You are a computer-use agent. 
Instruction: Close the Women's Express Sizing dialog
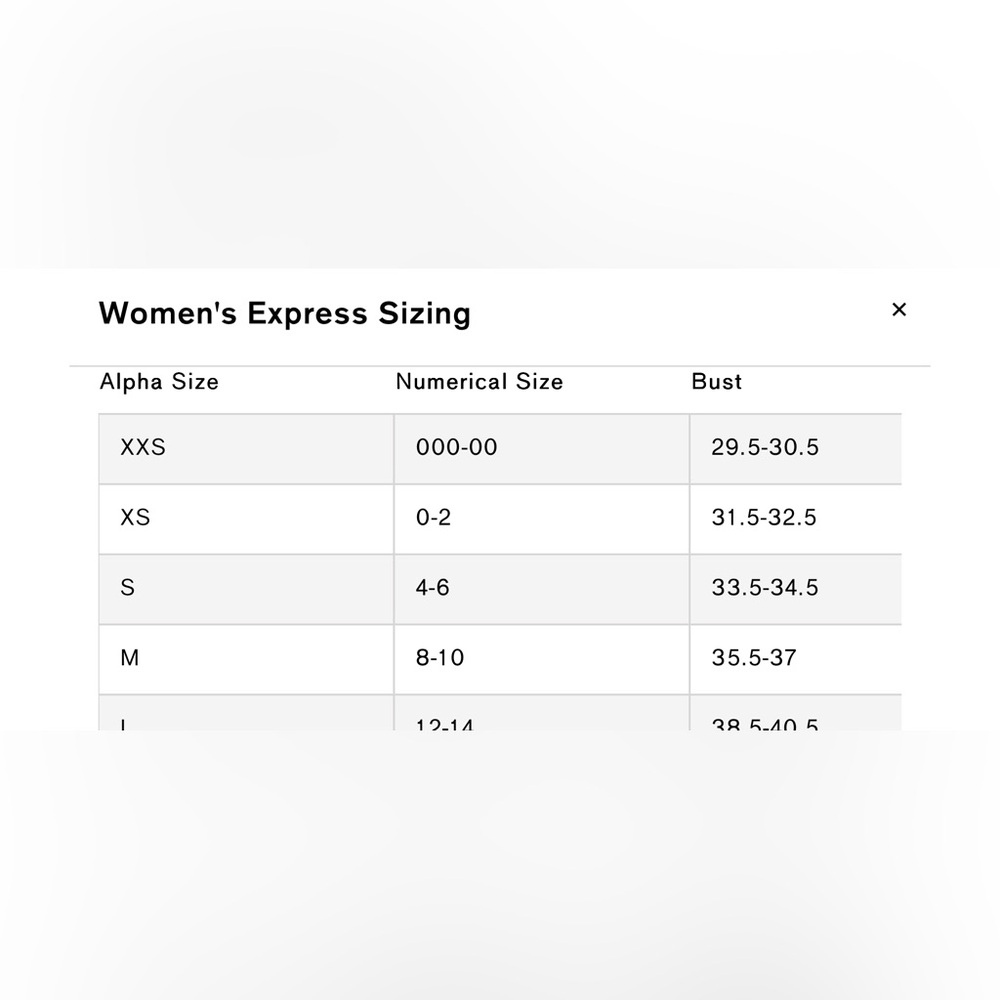pyautogui.click(x=899, y=310)
